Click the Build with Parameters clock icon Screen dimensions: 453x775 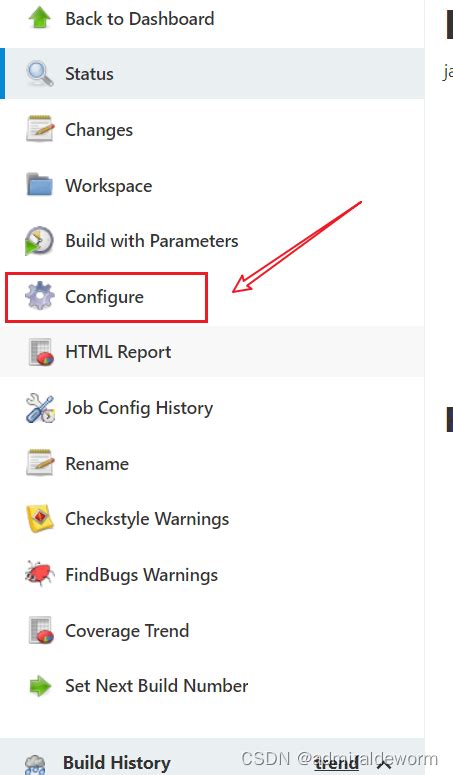(39, 241)
